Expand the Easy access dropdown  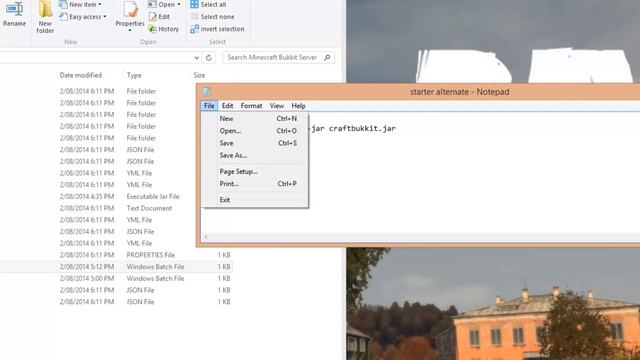83,17
